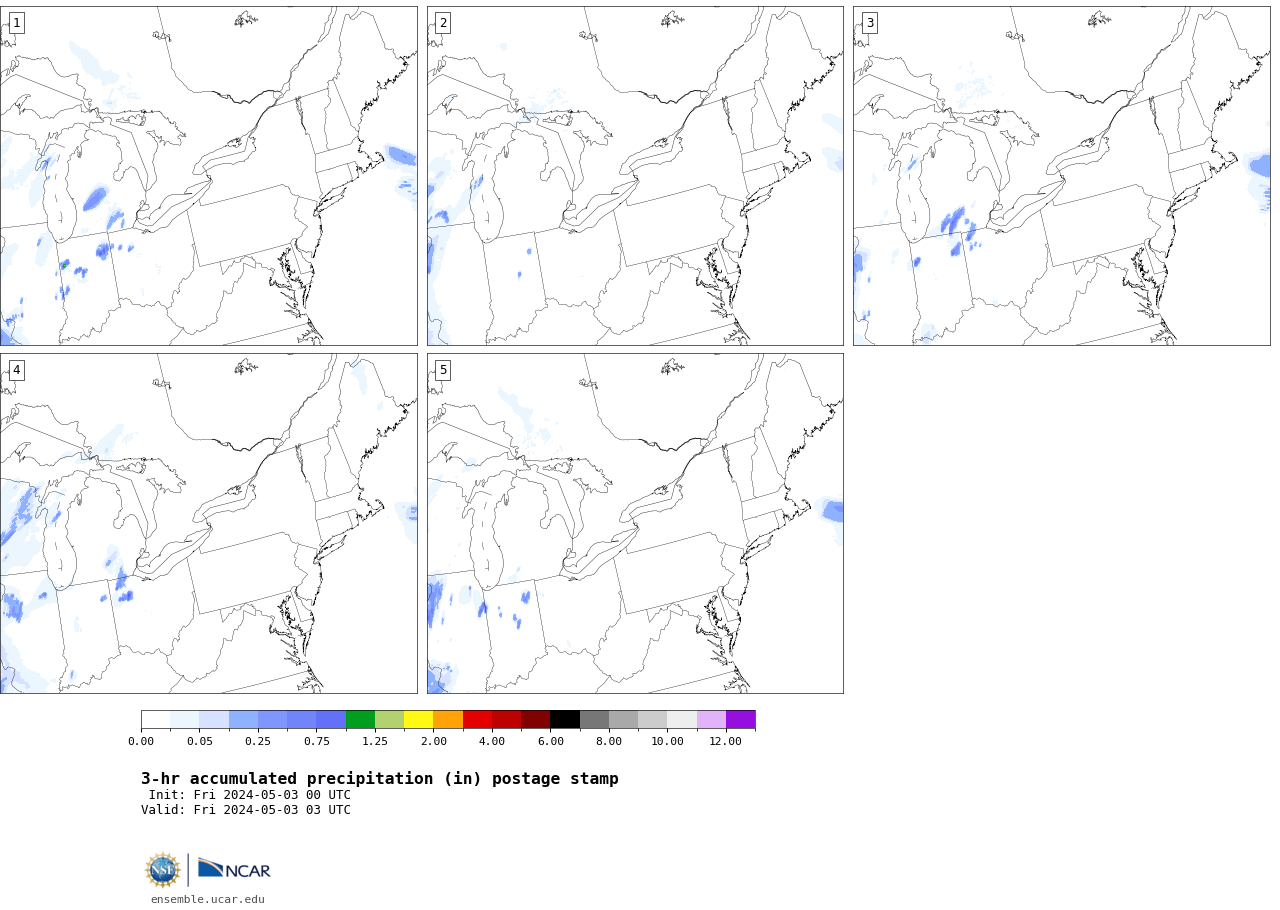Click the 3-hr accumulated precipitation title
The image size is (1280, 910).
coord(380,778)
